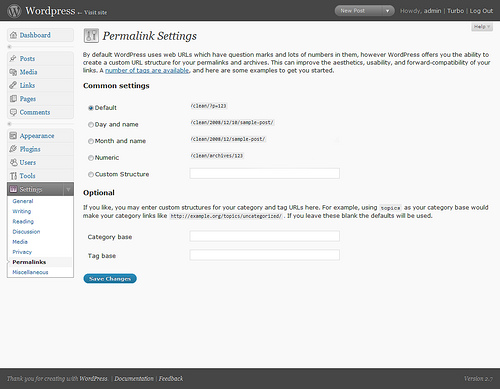
Task: Open the General settings submenu item
Action: click(x=23, y=201)
